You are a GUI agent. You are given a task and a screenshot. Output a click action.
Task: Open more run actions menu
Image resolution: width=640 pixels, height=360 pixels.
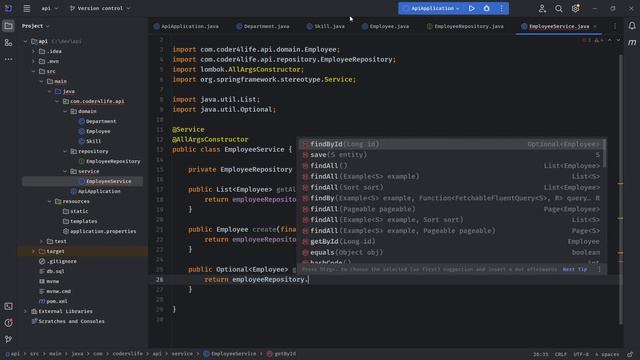(x=502, y=8)
